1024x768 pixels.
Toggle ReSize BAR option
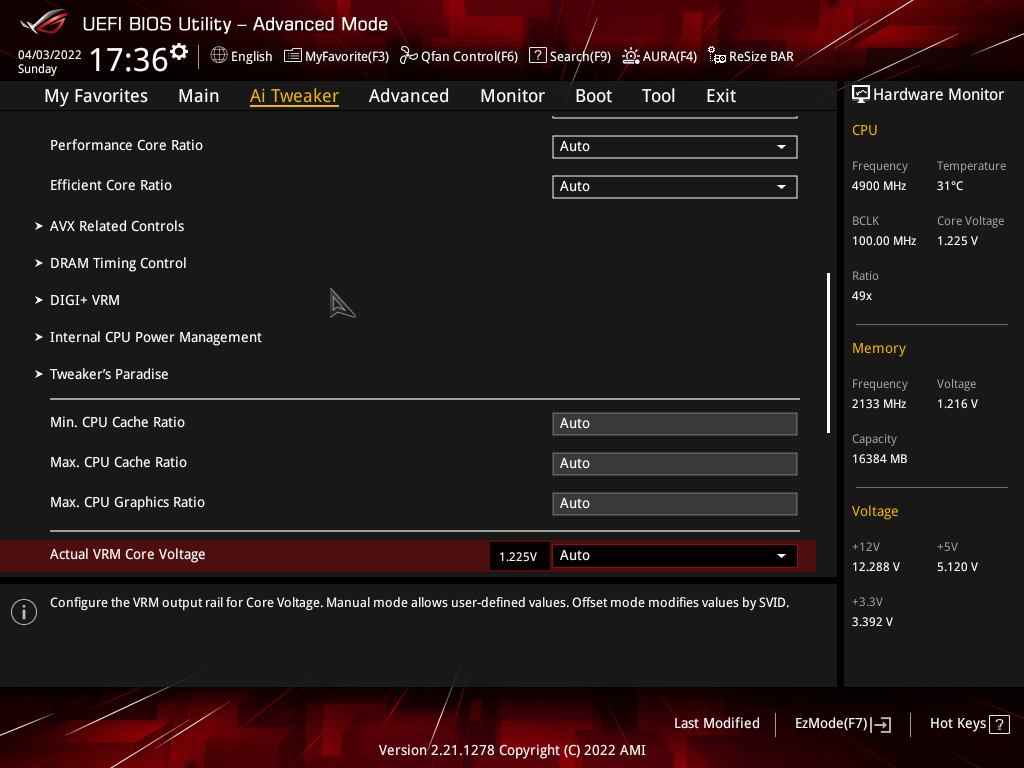(761, 56)
